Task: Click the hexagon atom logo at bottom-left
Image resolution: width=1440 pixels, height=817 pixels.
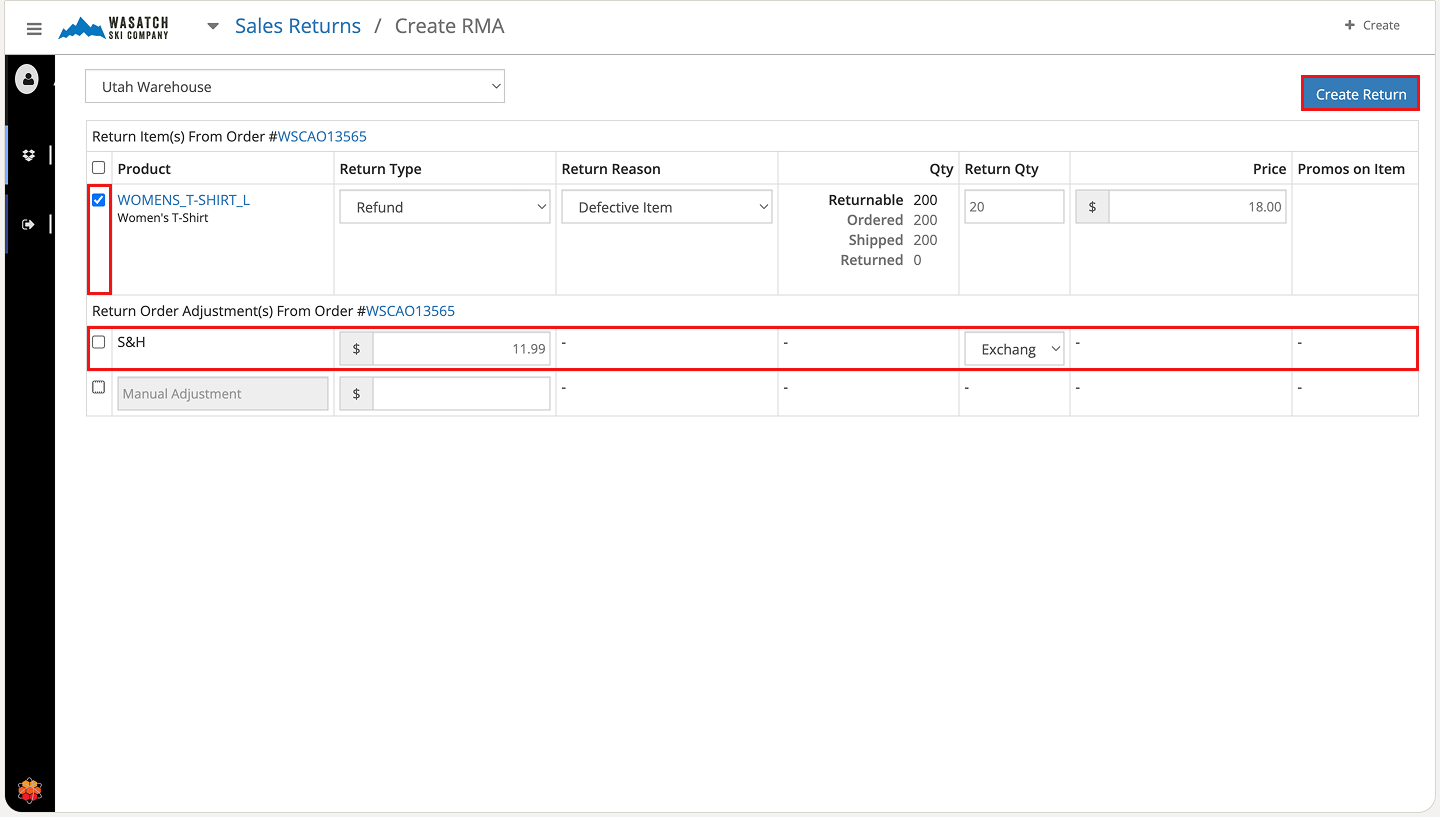Action: click(x=30, y=791)
